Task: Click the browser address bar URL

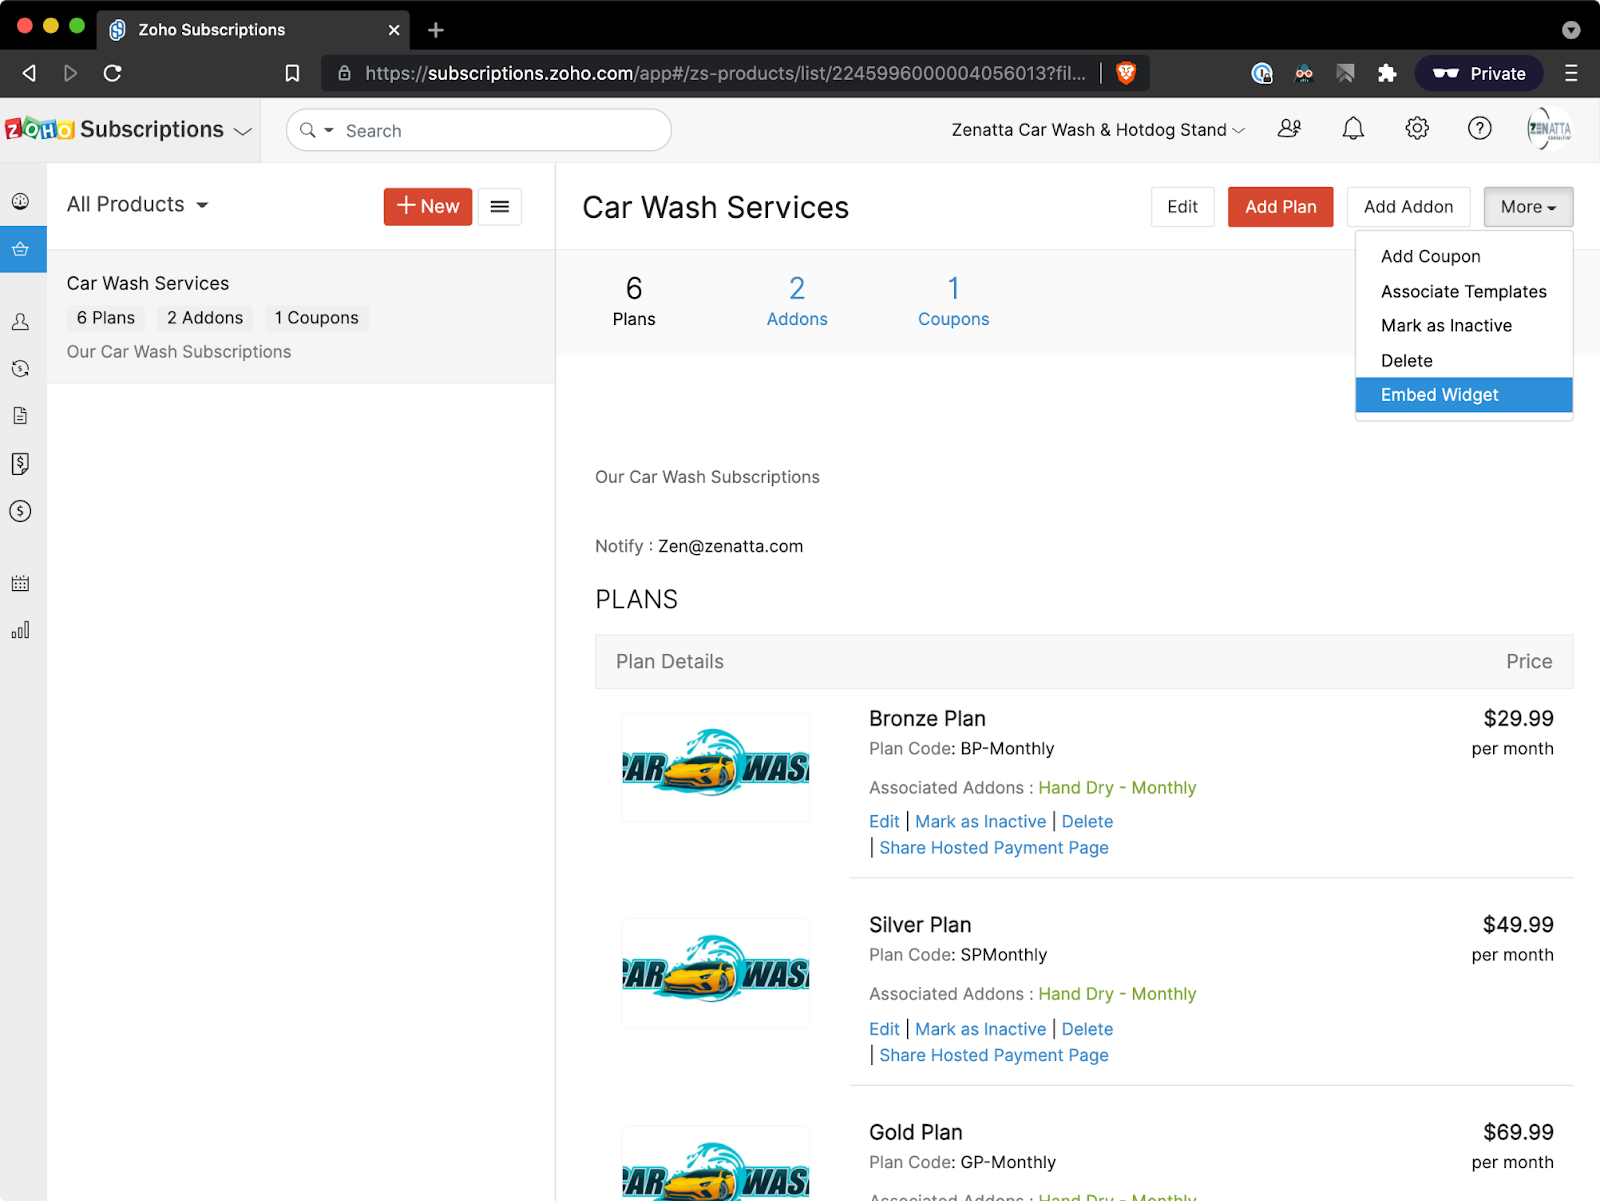Action: (x=725, y=73)
